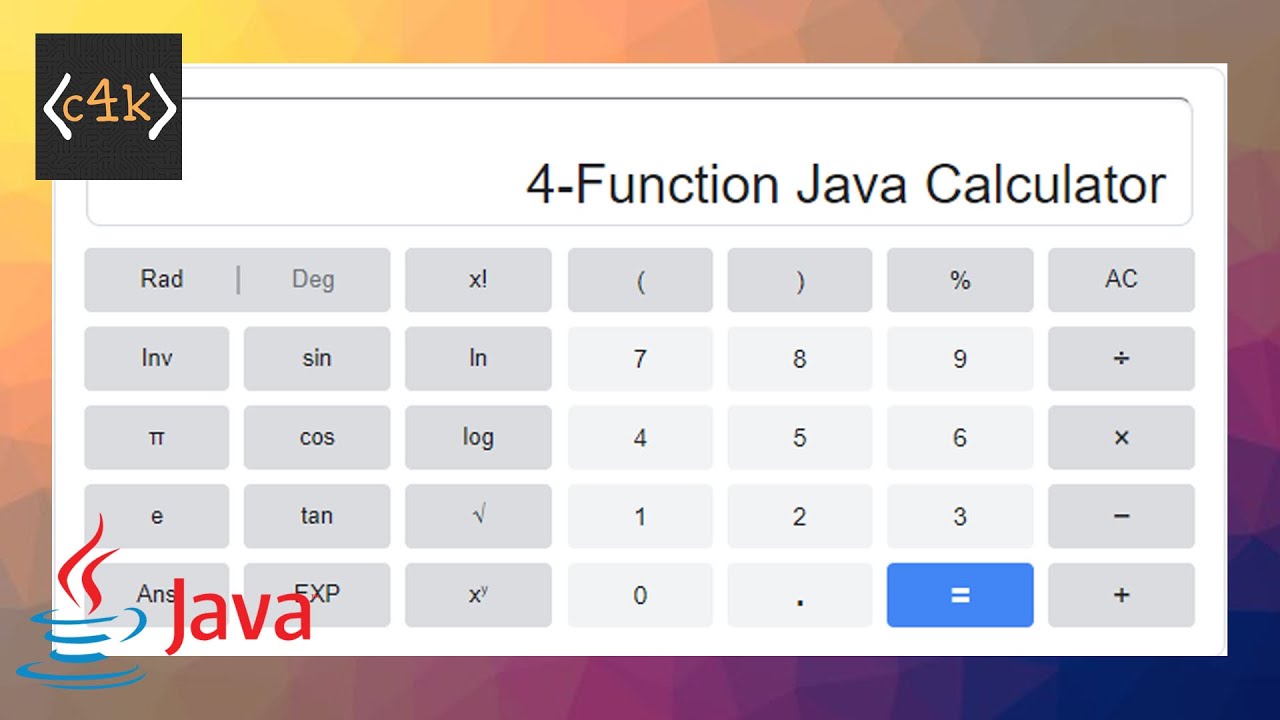
Task: Click the x to the power y key
Action: click(478, 595)
